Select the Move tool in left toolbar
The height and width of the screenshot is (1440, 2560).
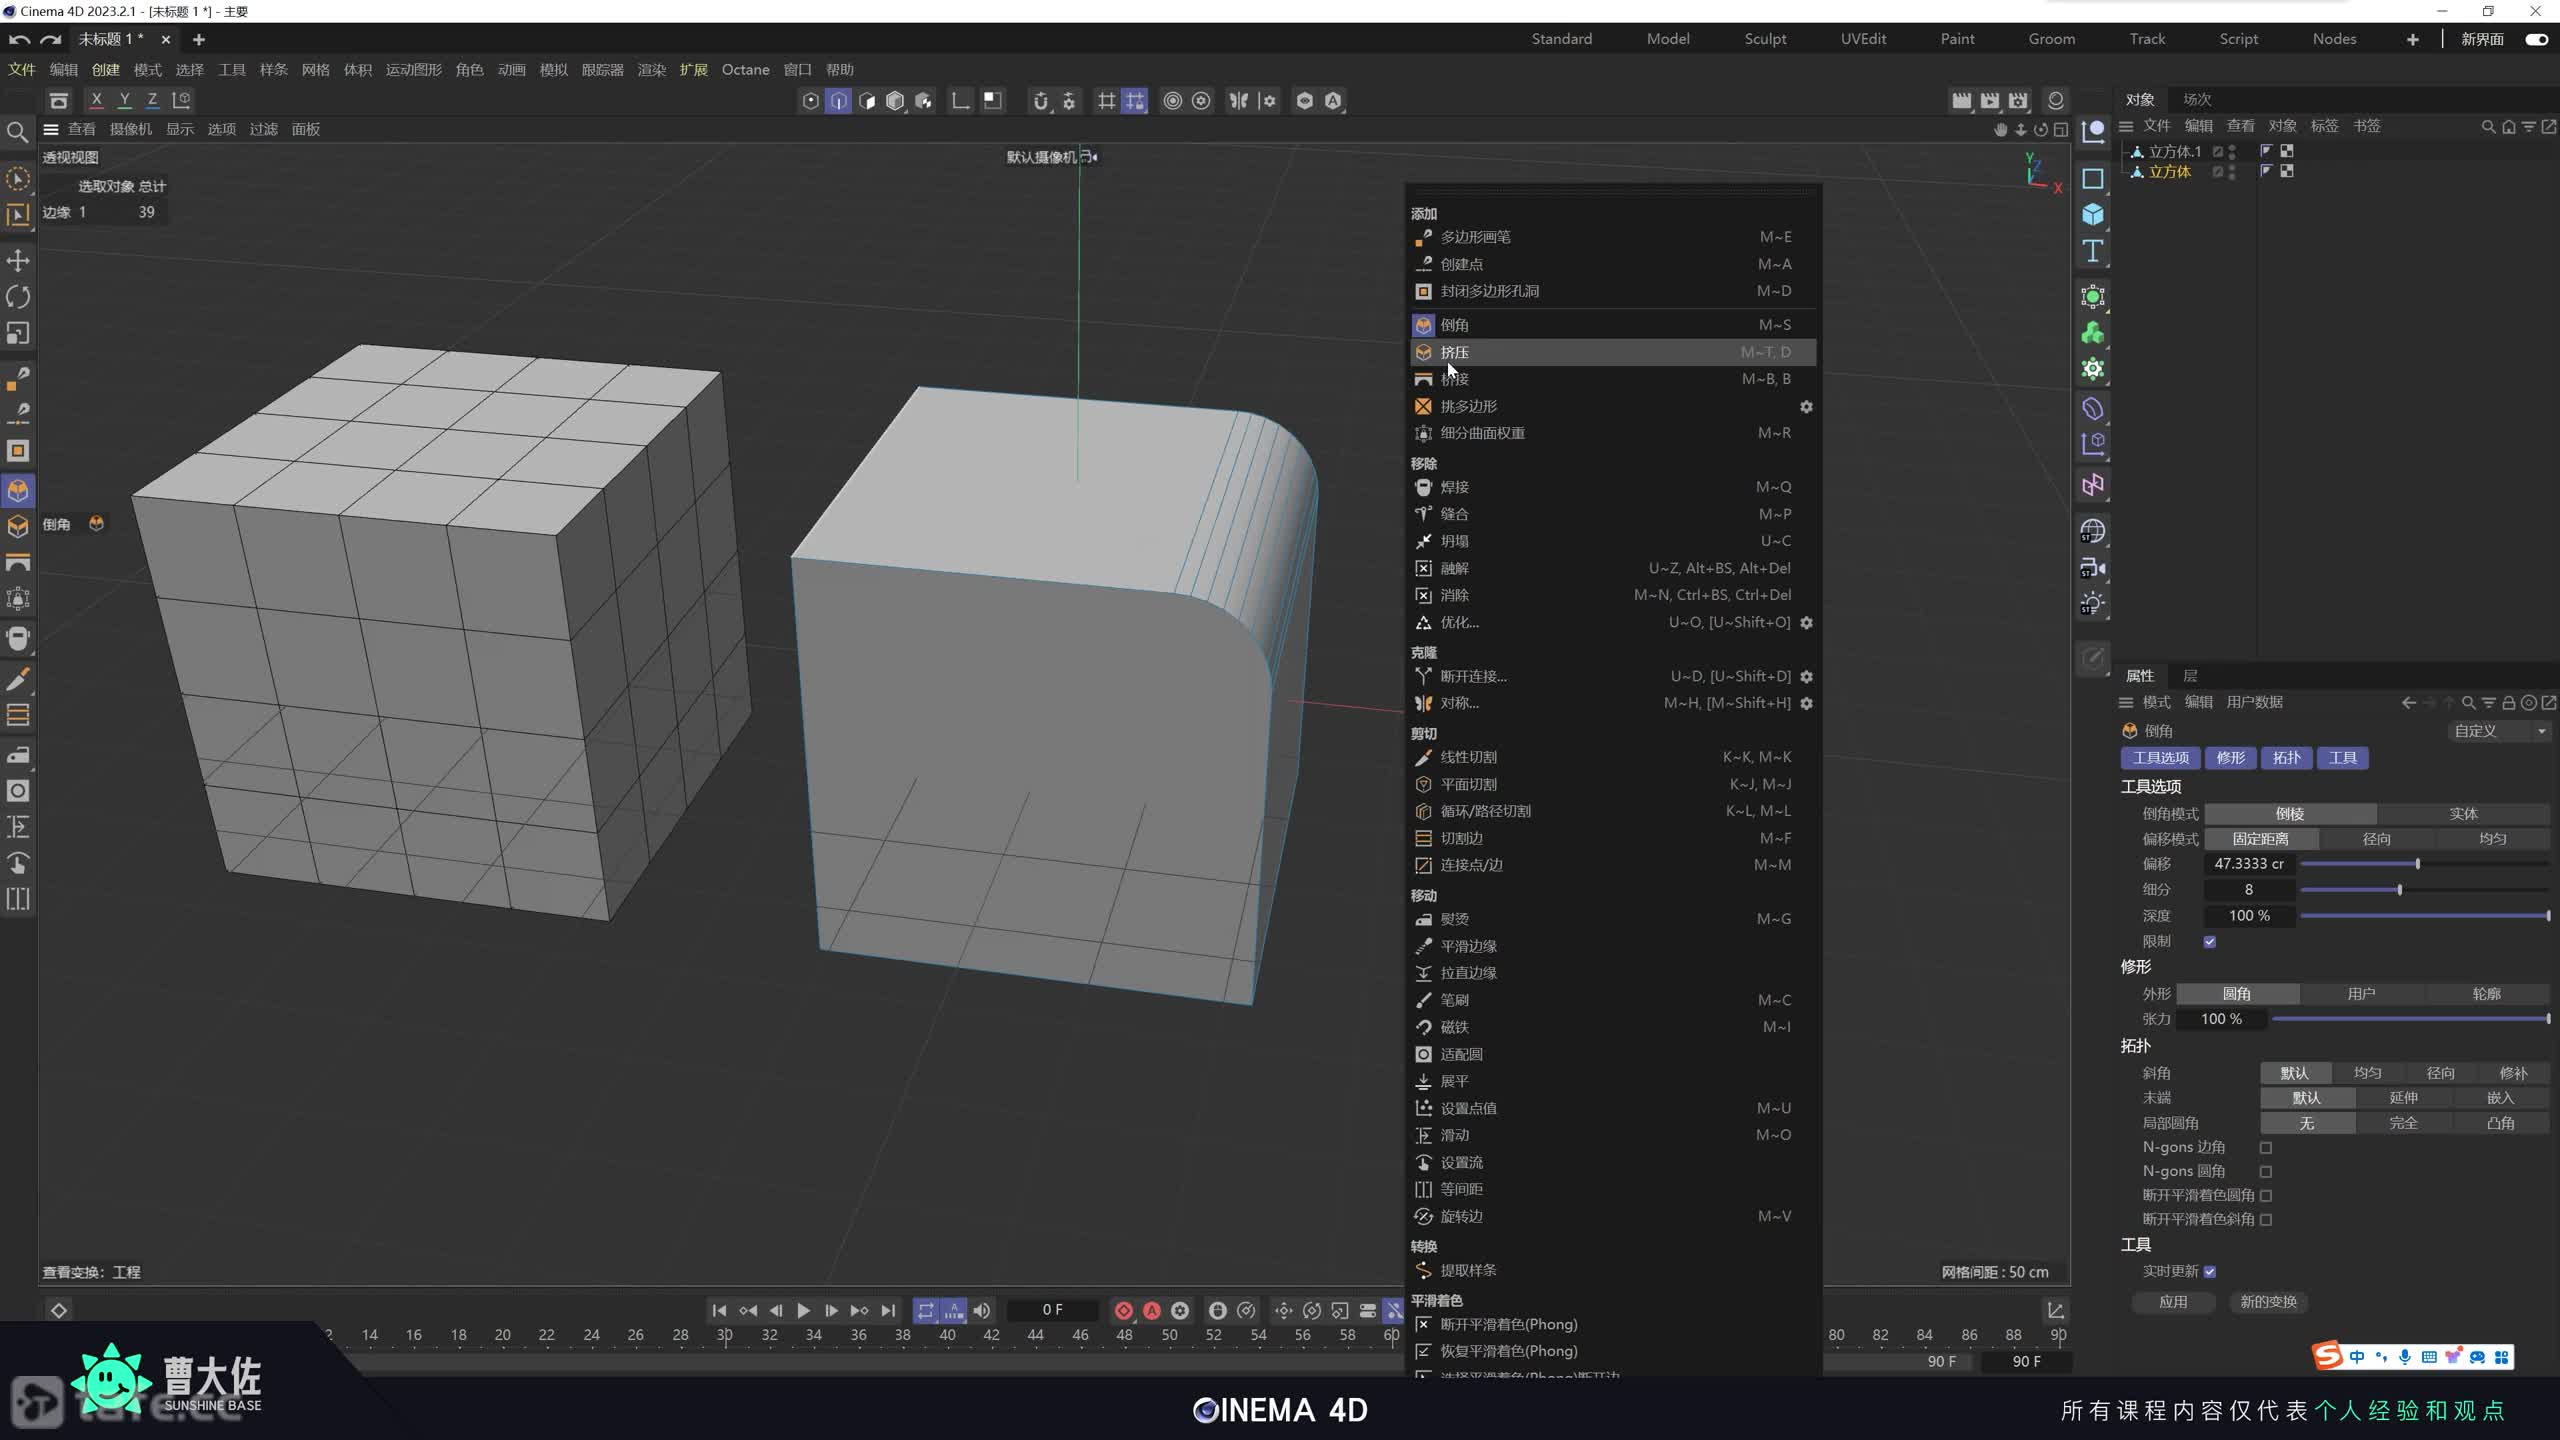point(18,261)
